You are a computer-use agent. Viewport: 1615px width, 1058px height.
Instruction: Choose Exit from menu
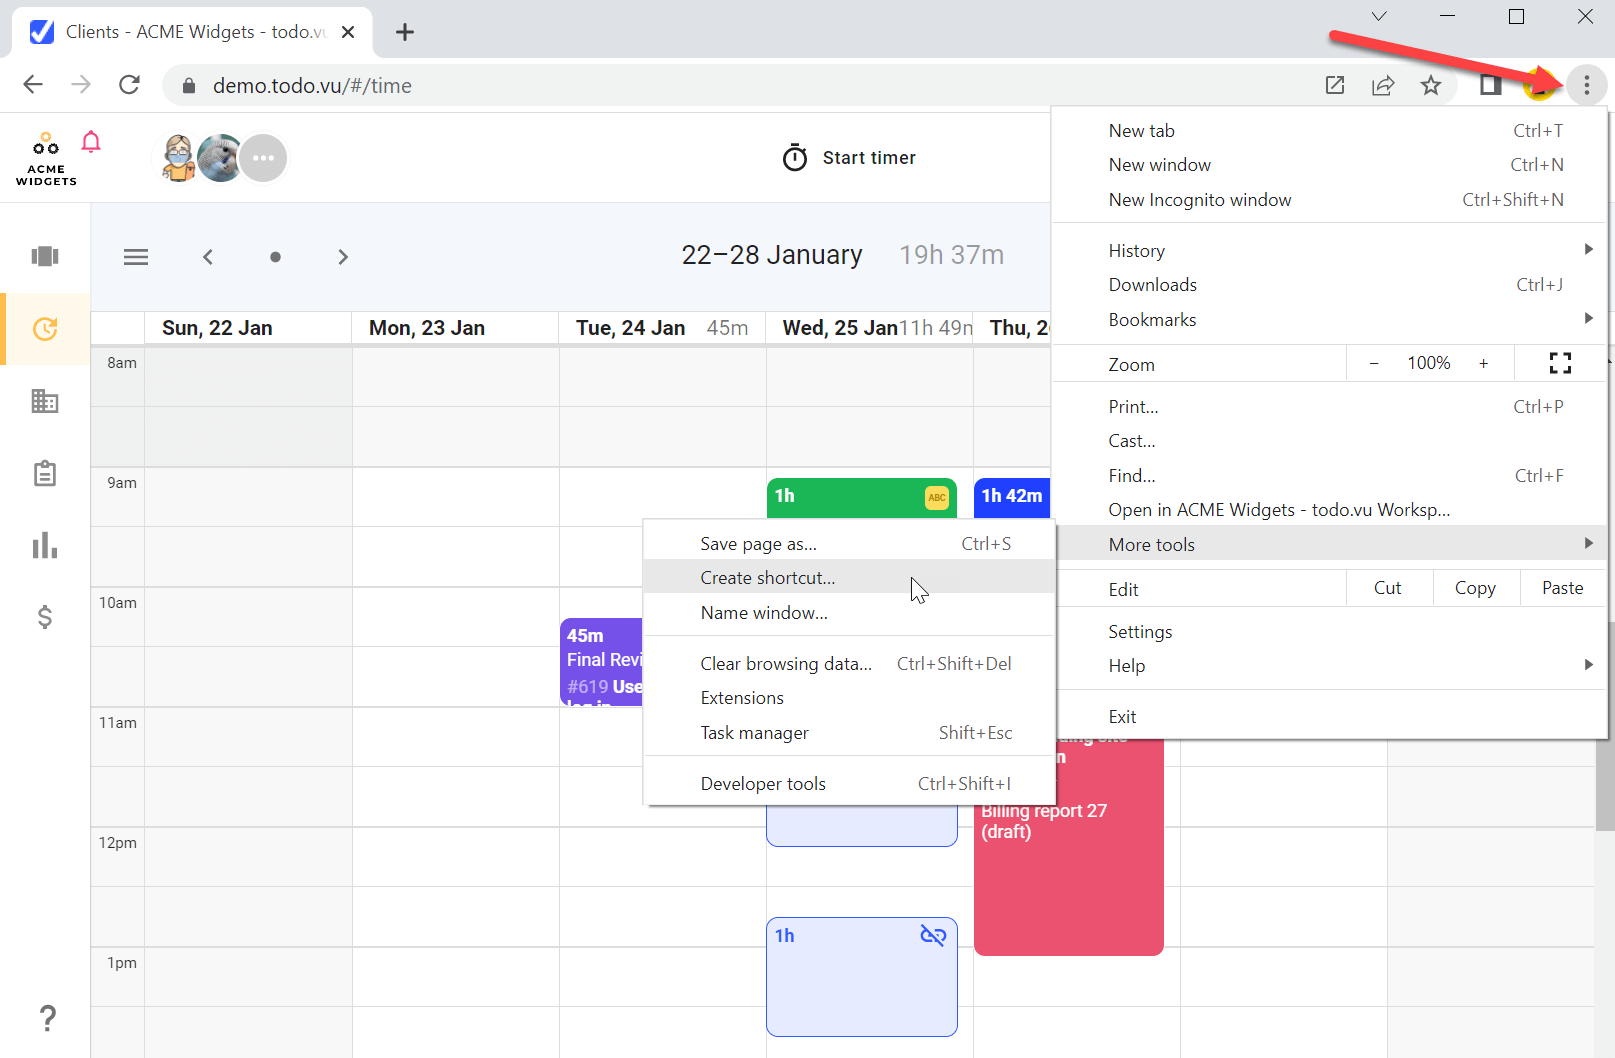point(1329,716)
